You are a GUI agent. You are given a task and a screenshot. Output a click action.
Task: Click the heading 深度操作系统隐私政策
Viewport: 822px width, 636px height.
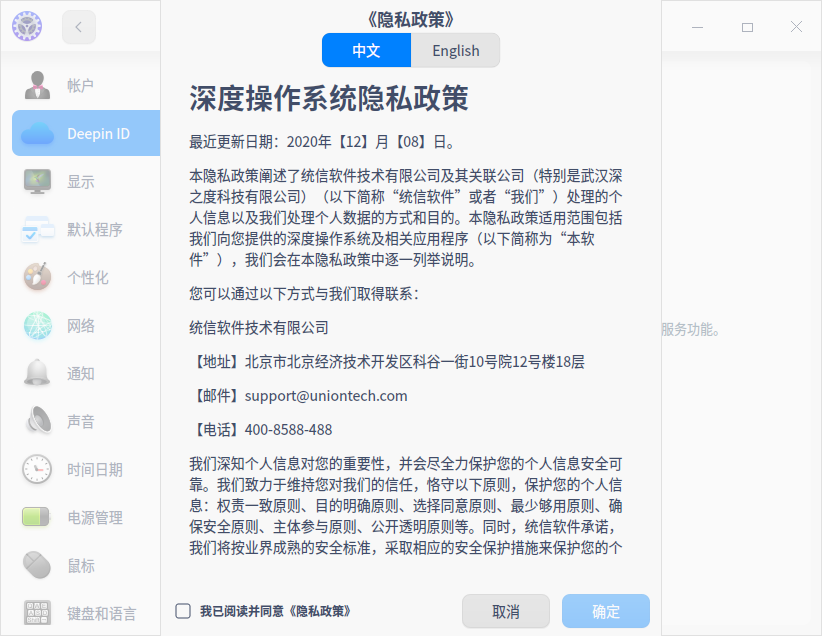329,98
